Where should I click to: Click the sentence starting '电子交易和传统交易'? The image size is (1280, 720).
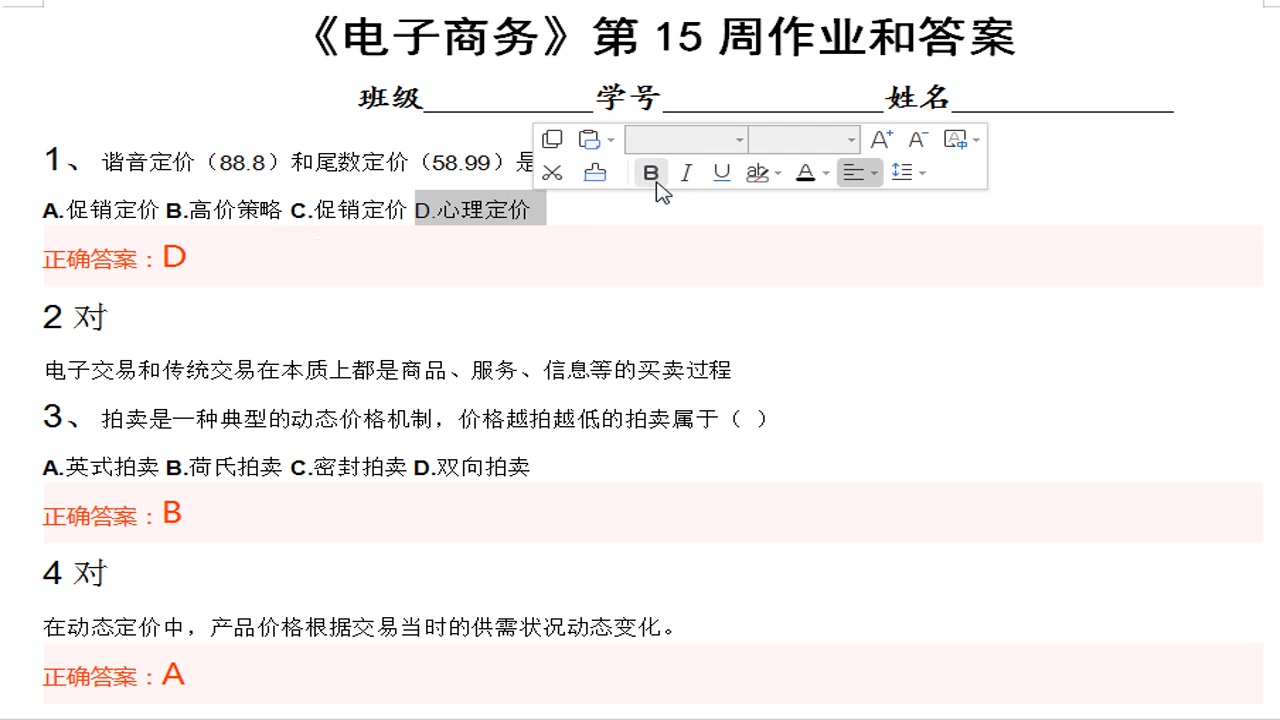[x=388, y=370]
